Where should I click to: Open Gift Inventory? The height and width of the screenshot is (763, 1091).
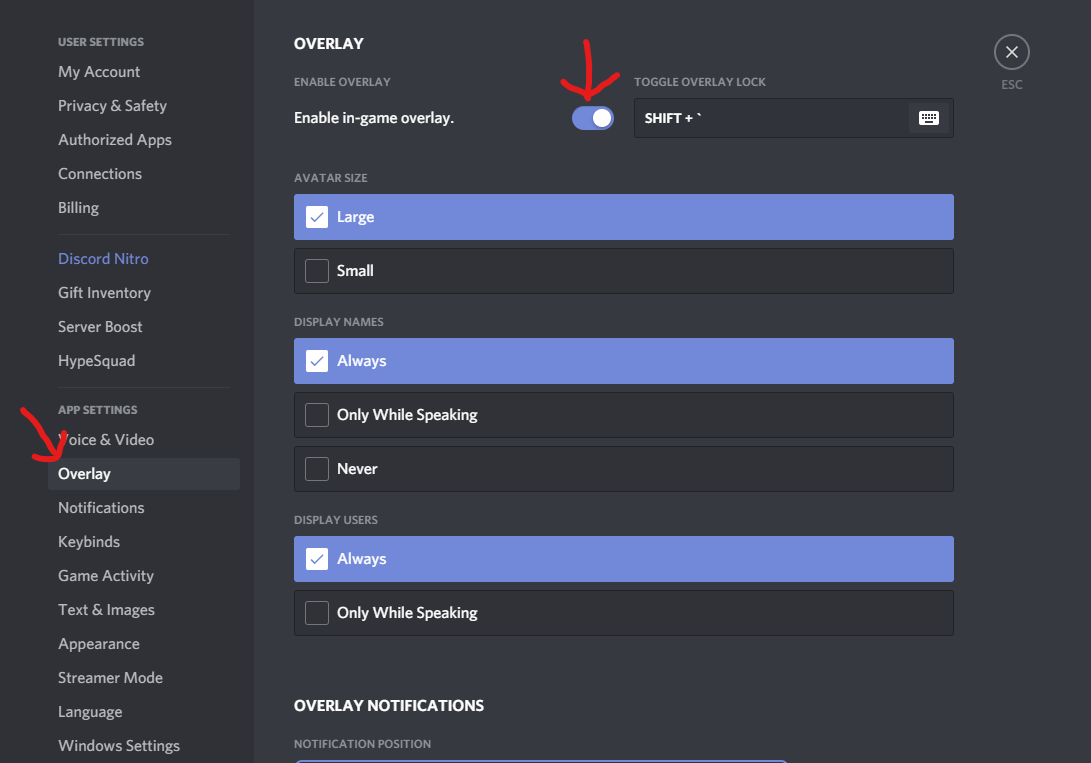pos(104,293)
